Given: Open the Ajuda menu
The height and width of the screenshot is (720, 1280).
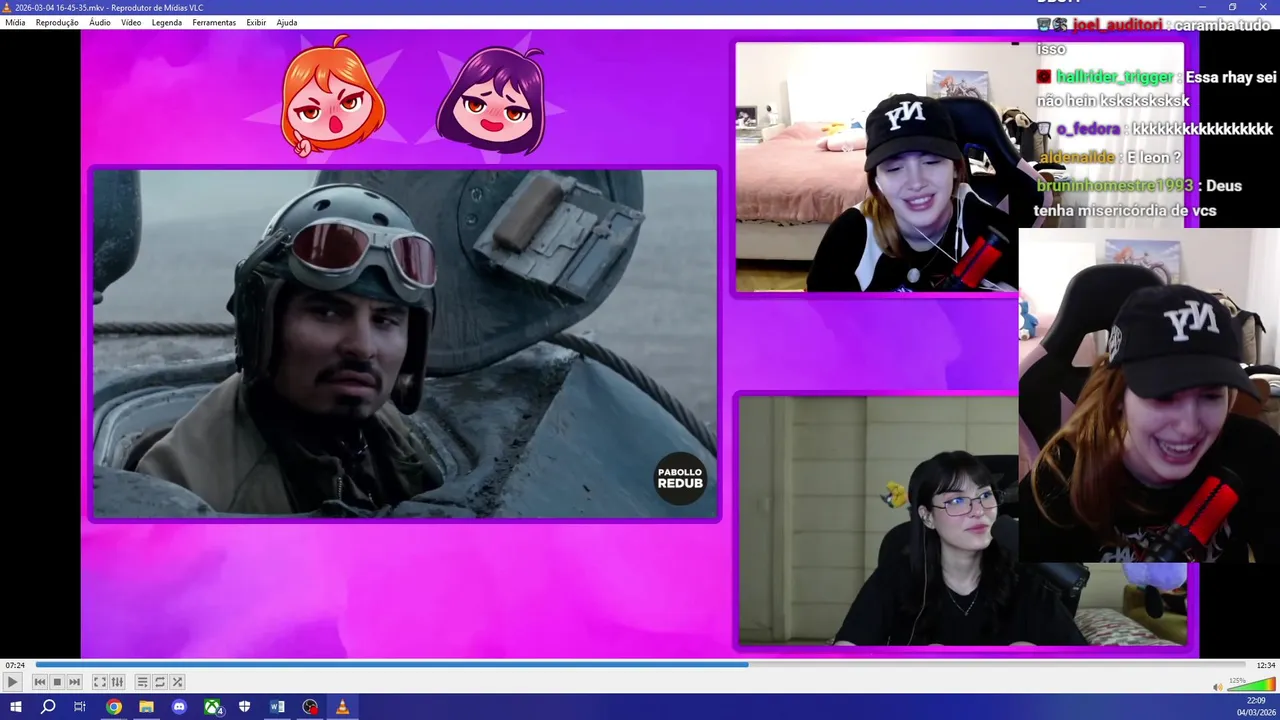Looking at the screenshot, I should click(287, 22).
